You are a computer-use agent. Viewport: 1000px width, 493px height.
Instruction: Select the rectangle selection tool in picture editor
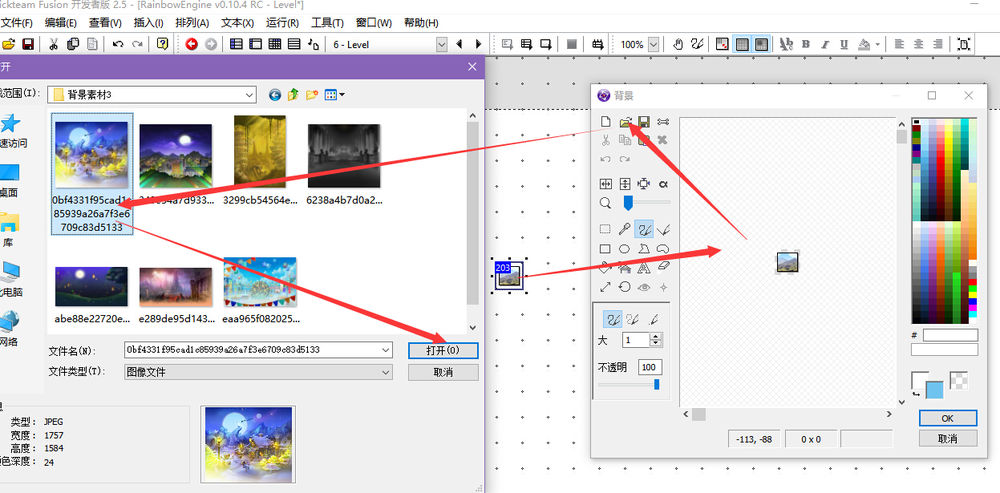606,230
